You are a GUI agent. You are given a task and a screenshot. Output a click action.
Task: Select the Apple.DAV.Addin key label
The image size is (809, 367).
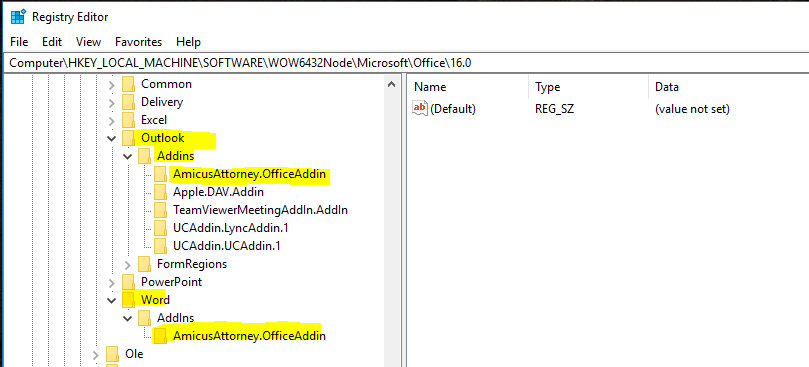[218, 193]
